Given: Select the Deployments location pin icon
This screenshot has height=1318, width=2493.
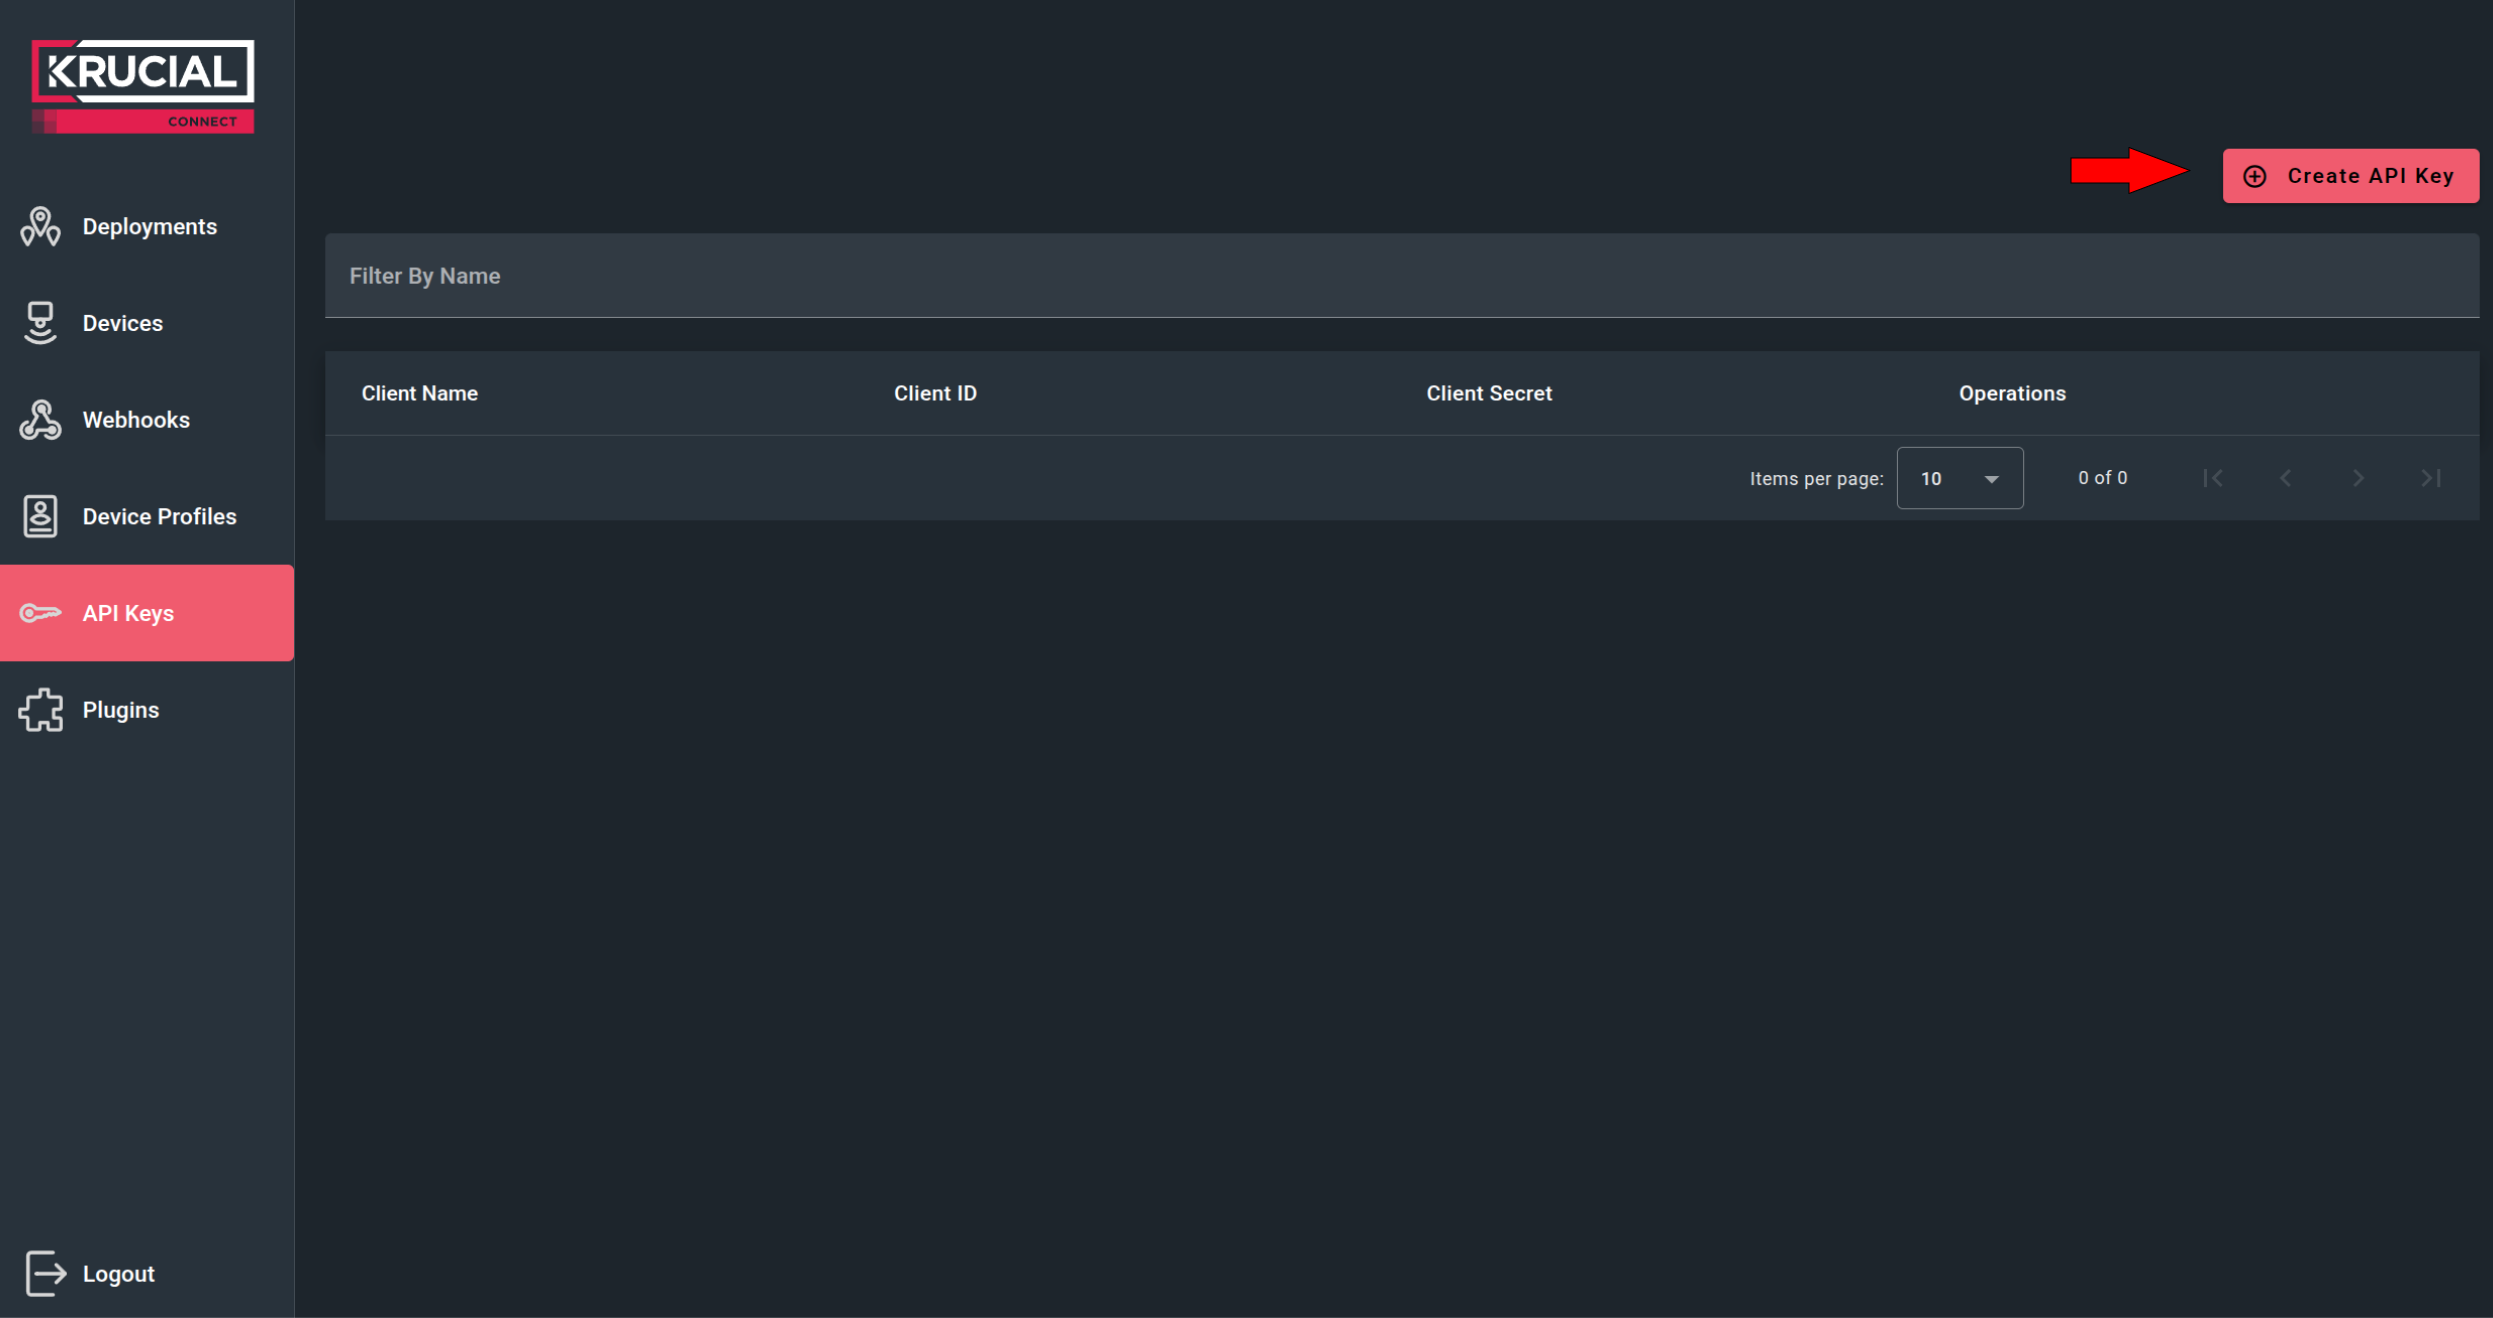Looking at the screenshot, I should (40, 226).
